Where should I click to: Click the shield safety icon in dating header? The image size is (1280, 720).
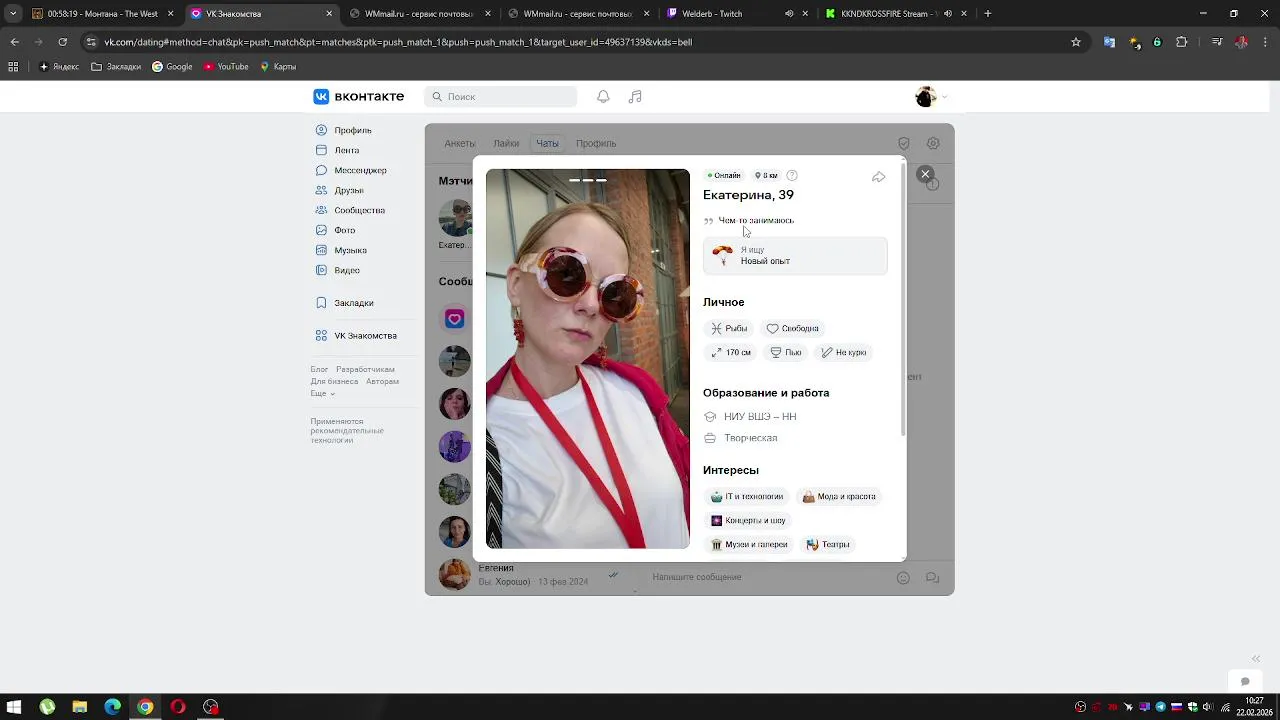tap(904, 143)
